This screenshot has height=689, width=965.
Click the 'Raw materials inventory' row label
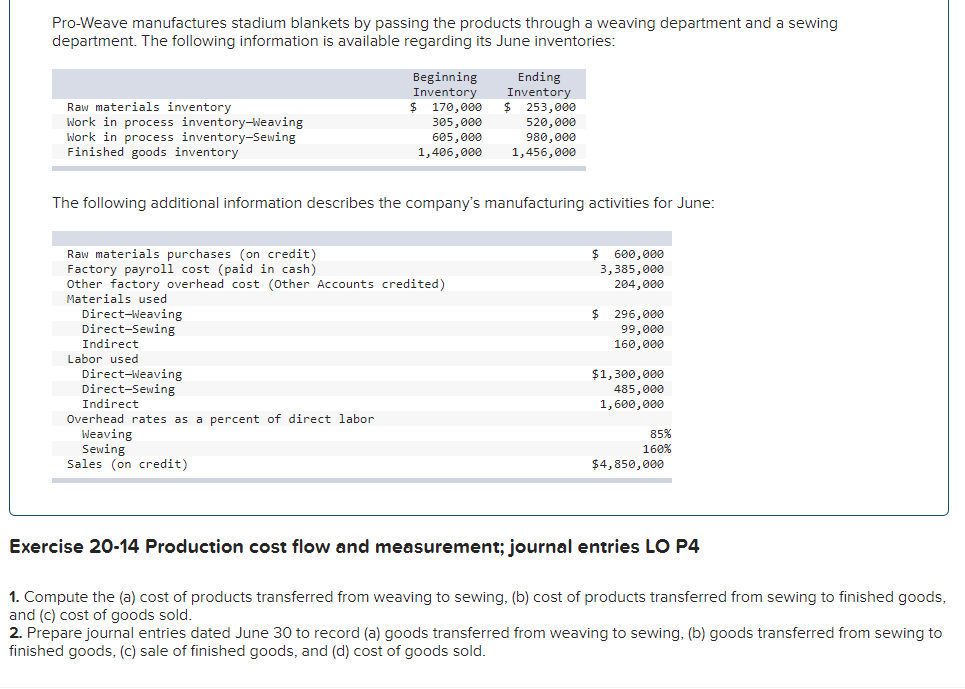149,107
